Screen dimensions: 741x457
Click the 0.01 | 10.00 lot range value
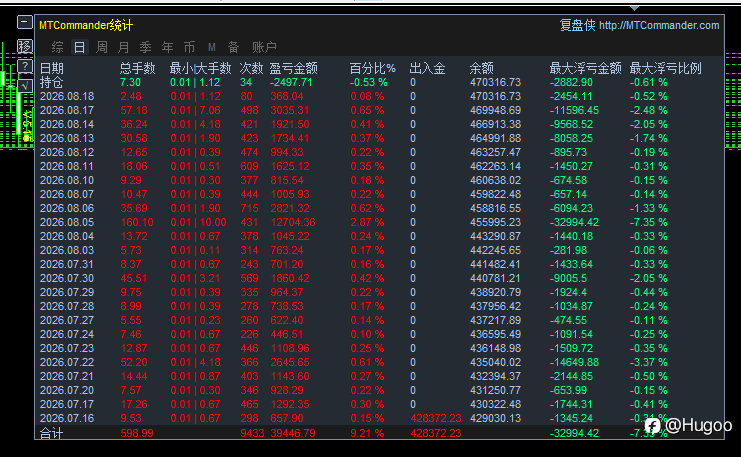(x=198, y=222)
